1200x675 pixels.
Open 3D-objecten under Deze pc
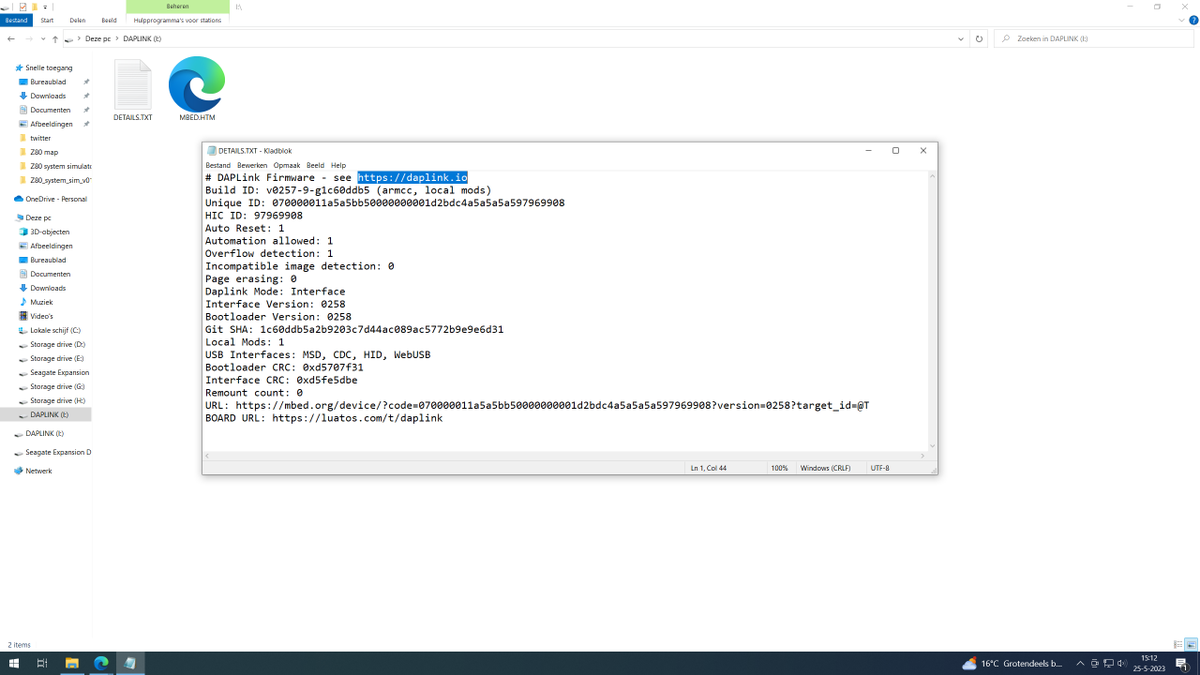point(51,231)
